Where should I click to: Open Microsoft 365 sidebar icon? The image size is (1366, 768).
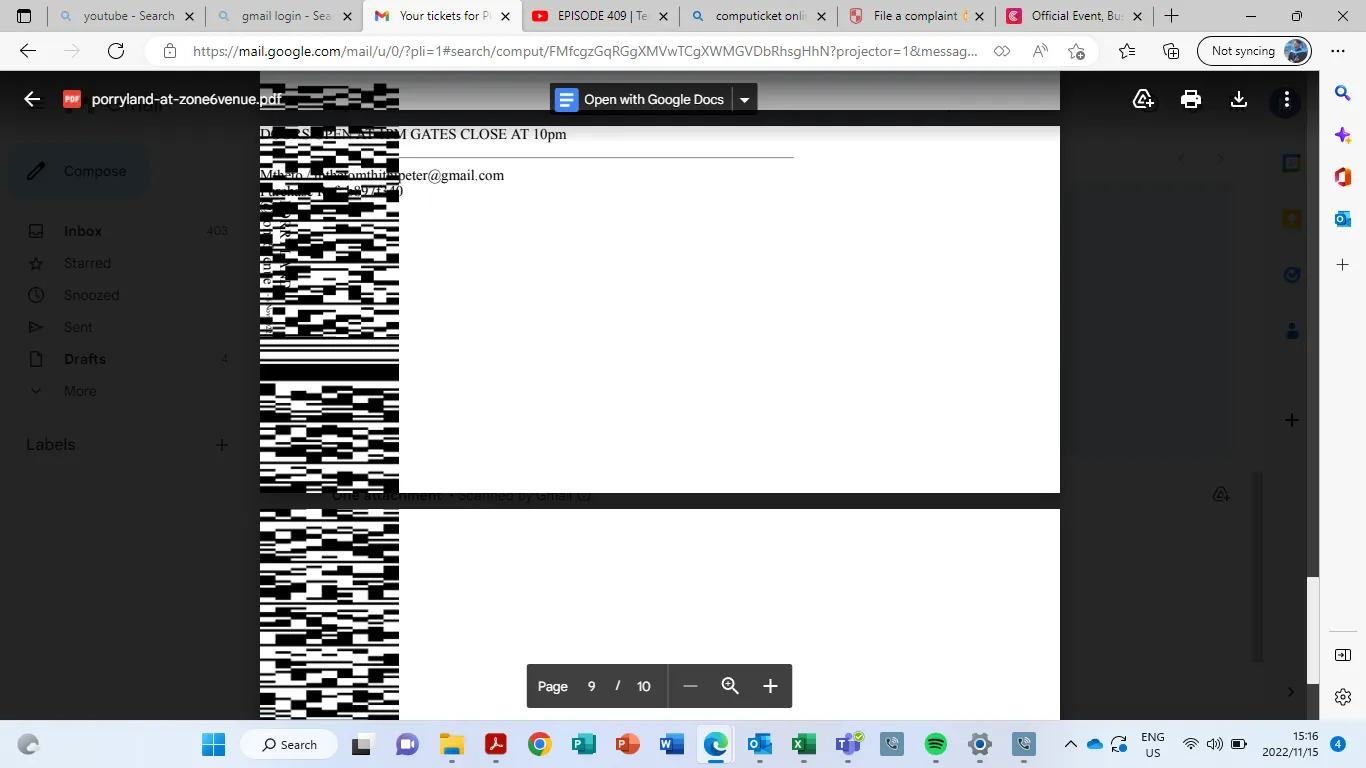click(x=1343, y=177)
